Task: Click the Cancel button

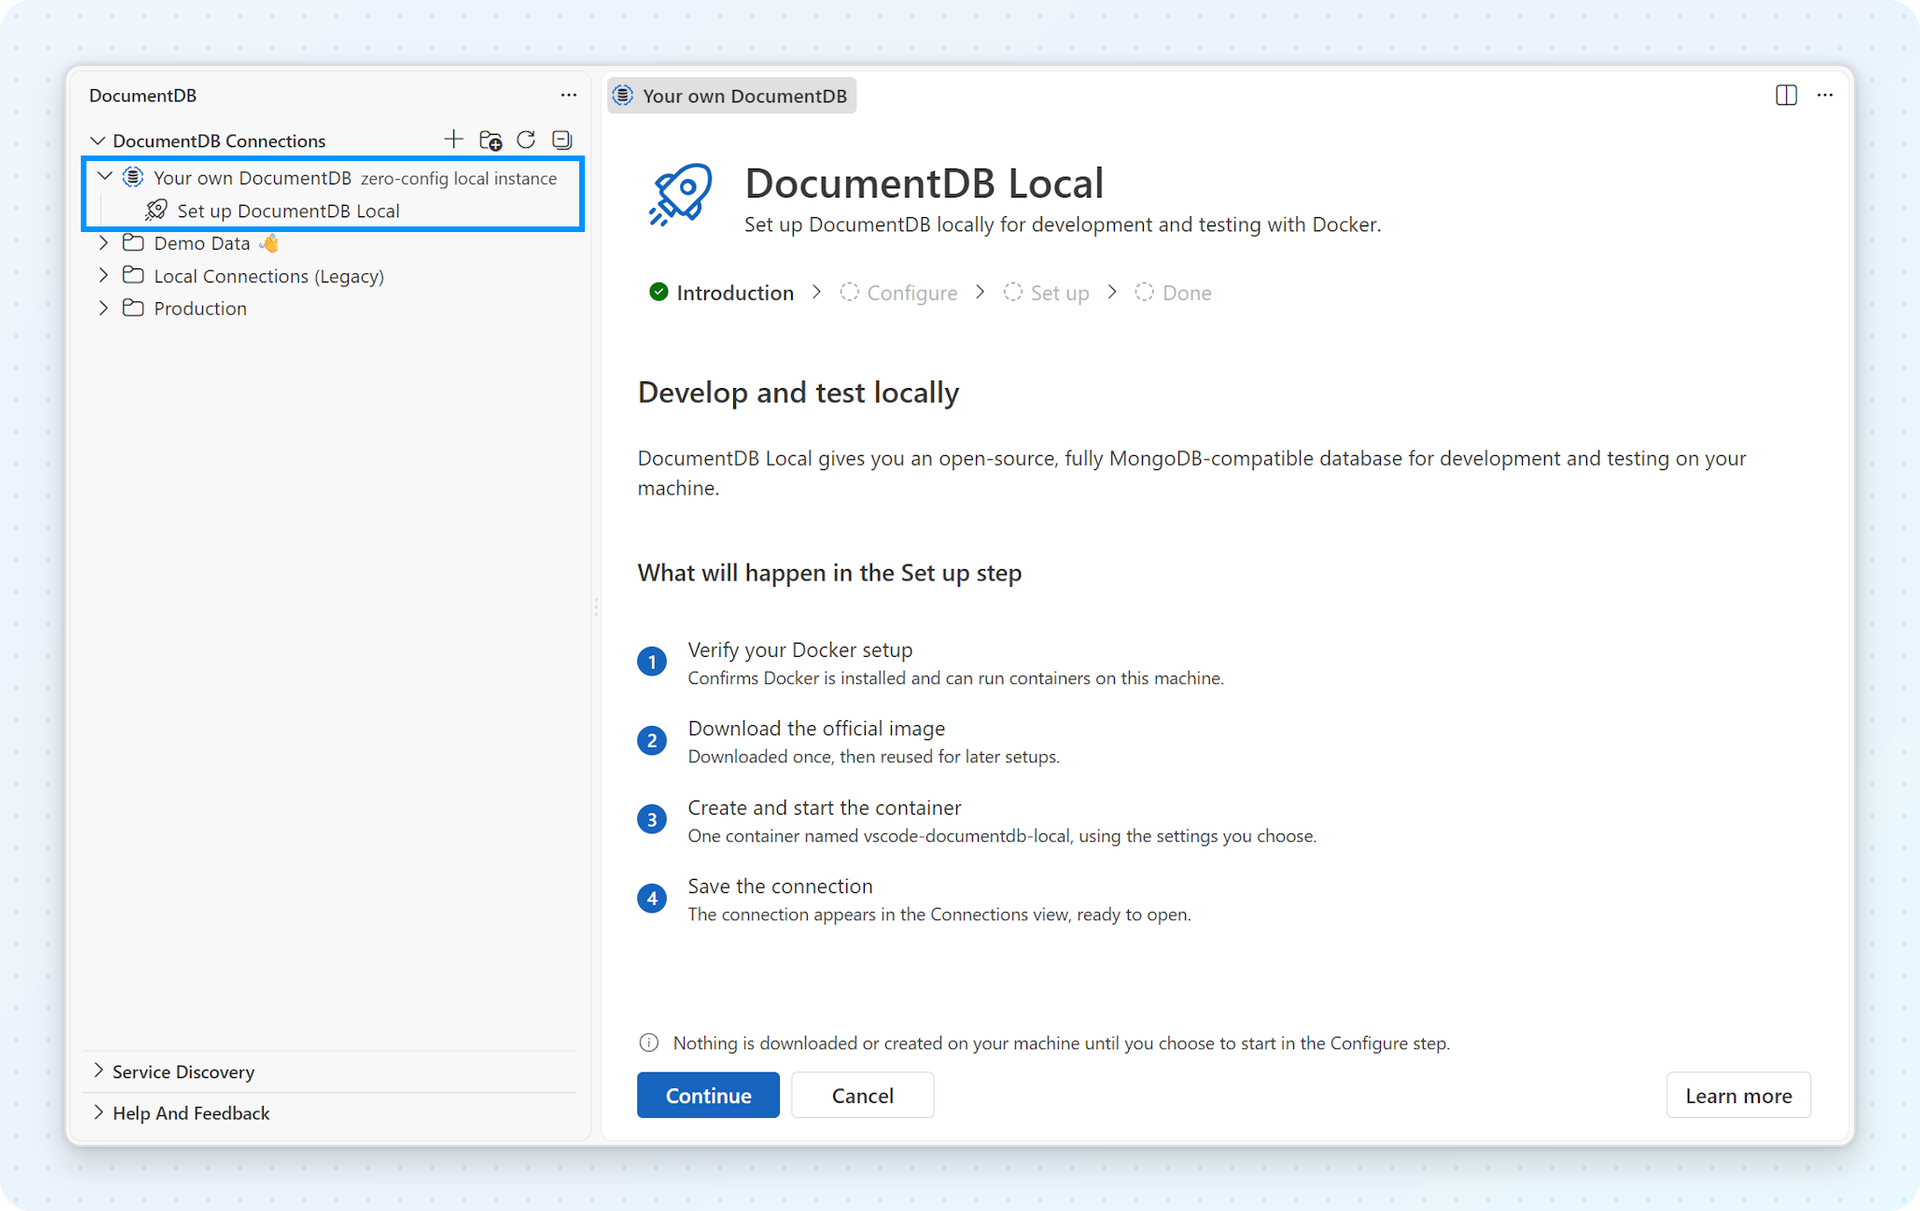Action: tap(863, 1095)
